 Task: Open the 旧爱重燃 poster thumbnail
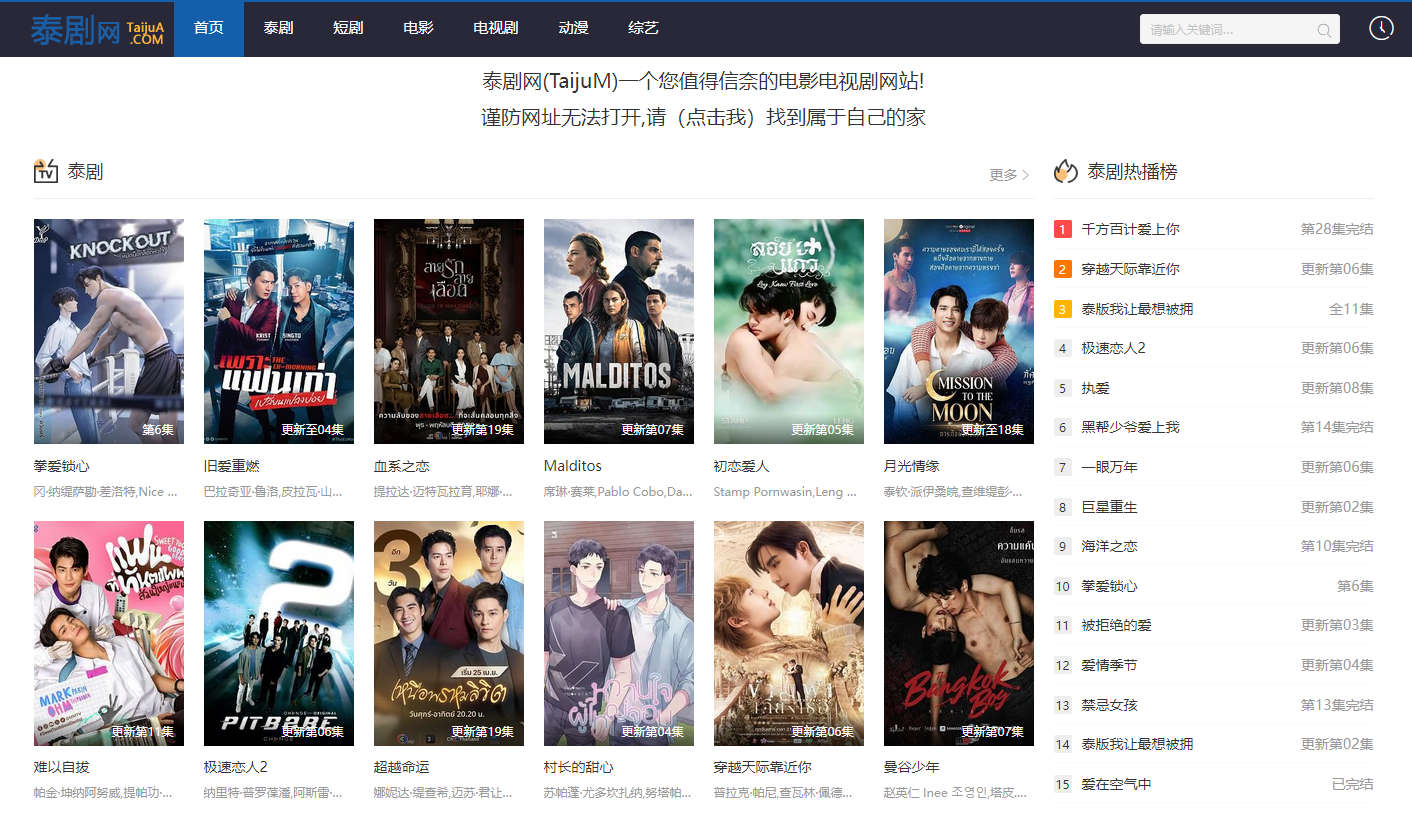pyautogui.click(x=279, y=331)
